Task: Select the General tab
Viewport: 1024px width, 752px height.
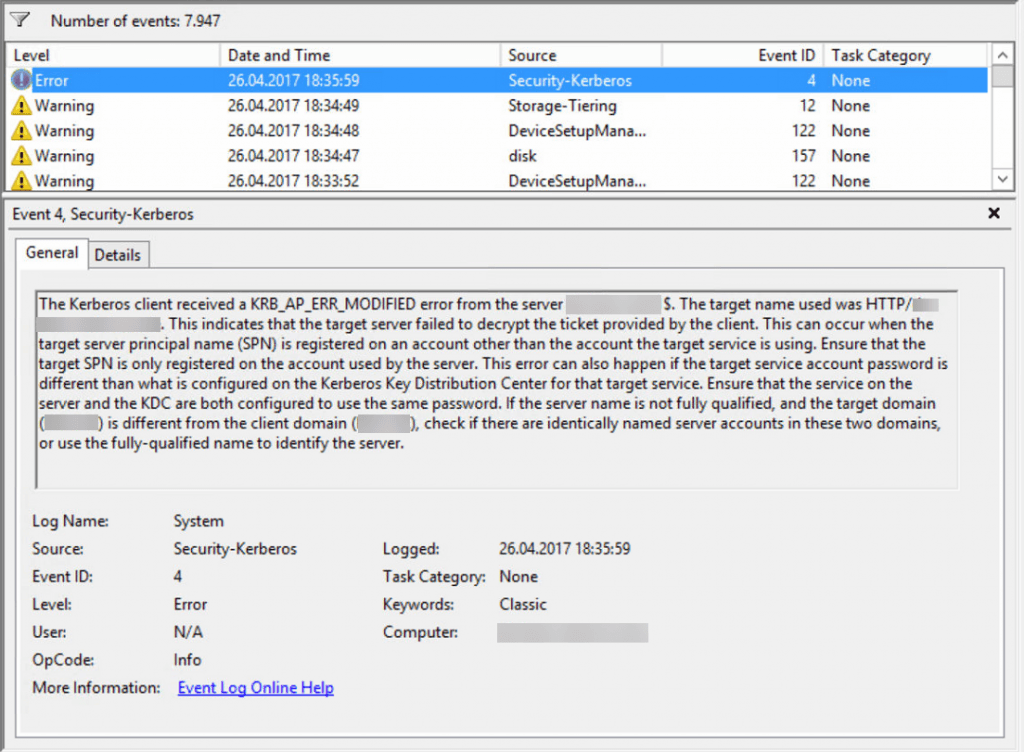Action: click(52, 253)
